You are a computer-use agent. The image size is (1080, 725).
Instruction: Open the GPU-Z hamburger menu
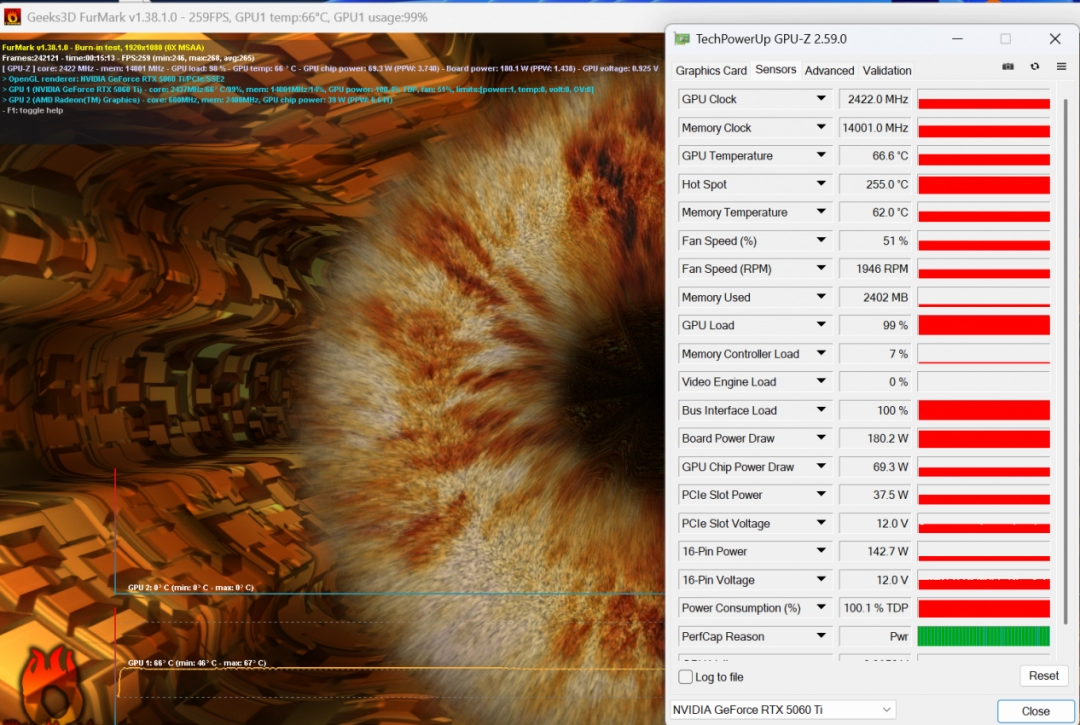[1061, 67]
